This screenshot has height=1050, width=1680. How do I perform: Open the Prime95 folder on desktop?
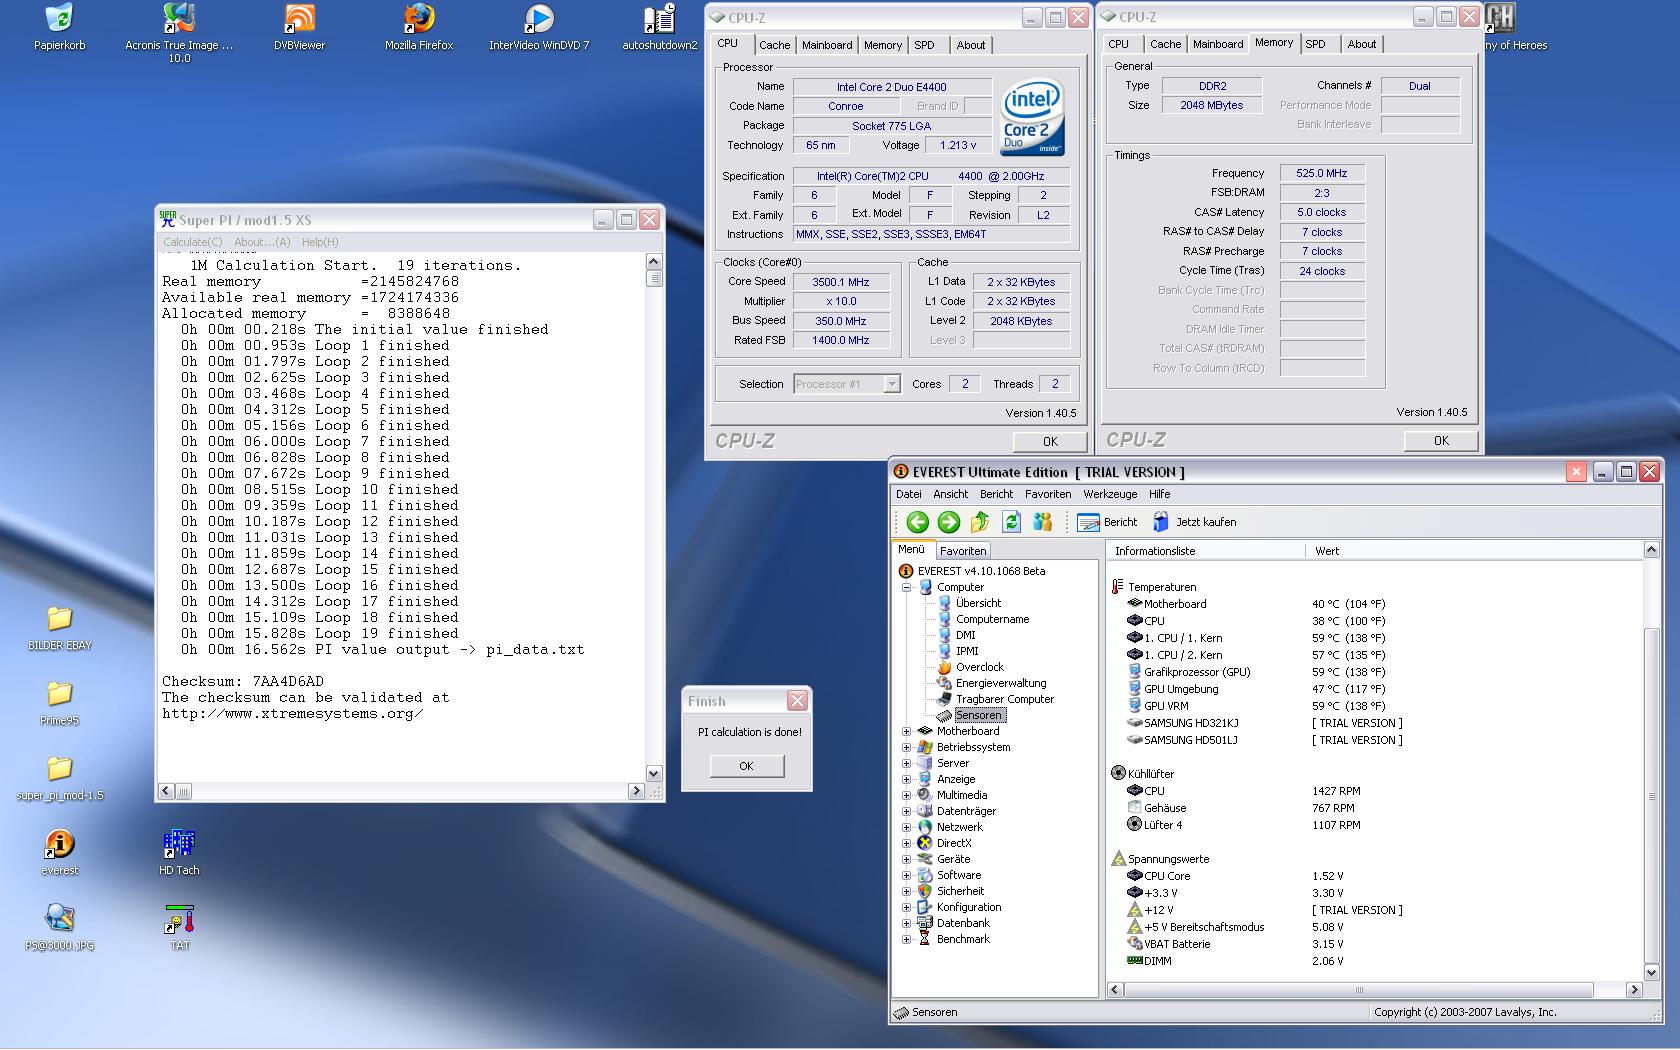(x=59, y=694)
